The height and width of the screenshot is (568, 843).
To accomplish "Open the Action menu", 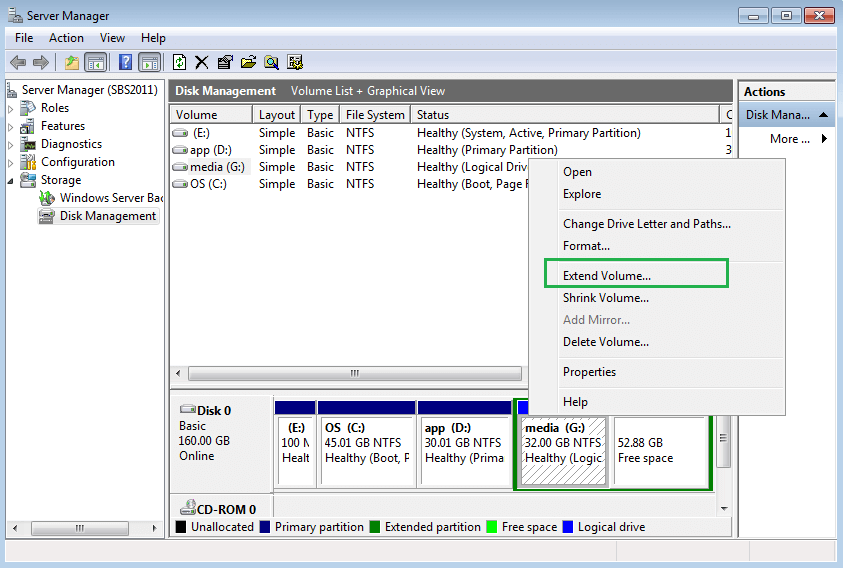I will [x=66, y=38].
